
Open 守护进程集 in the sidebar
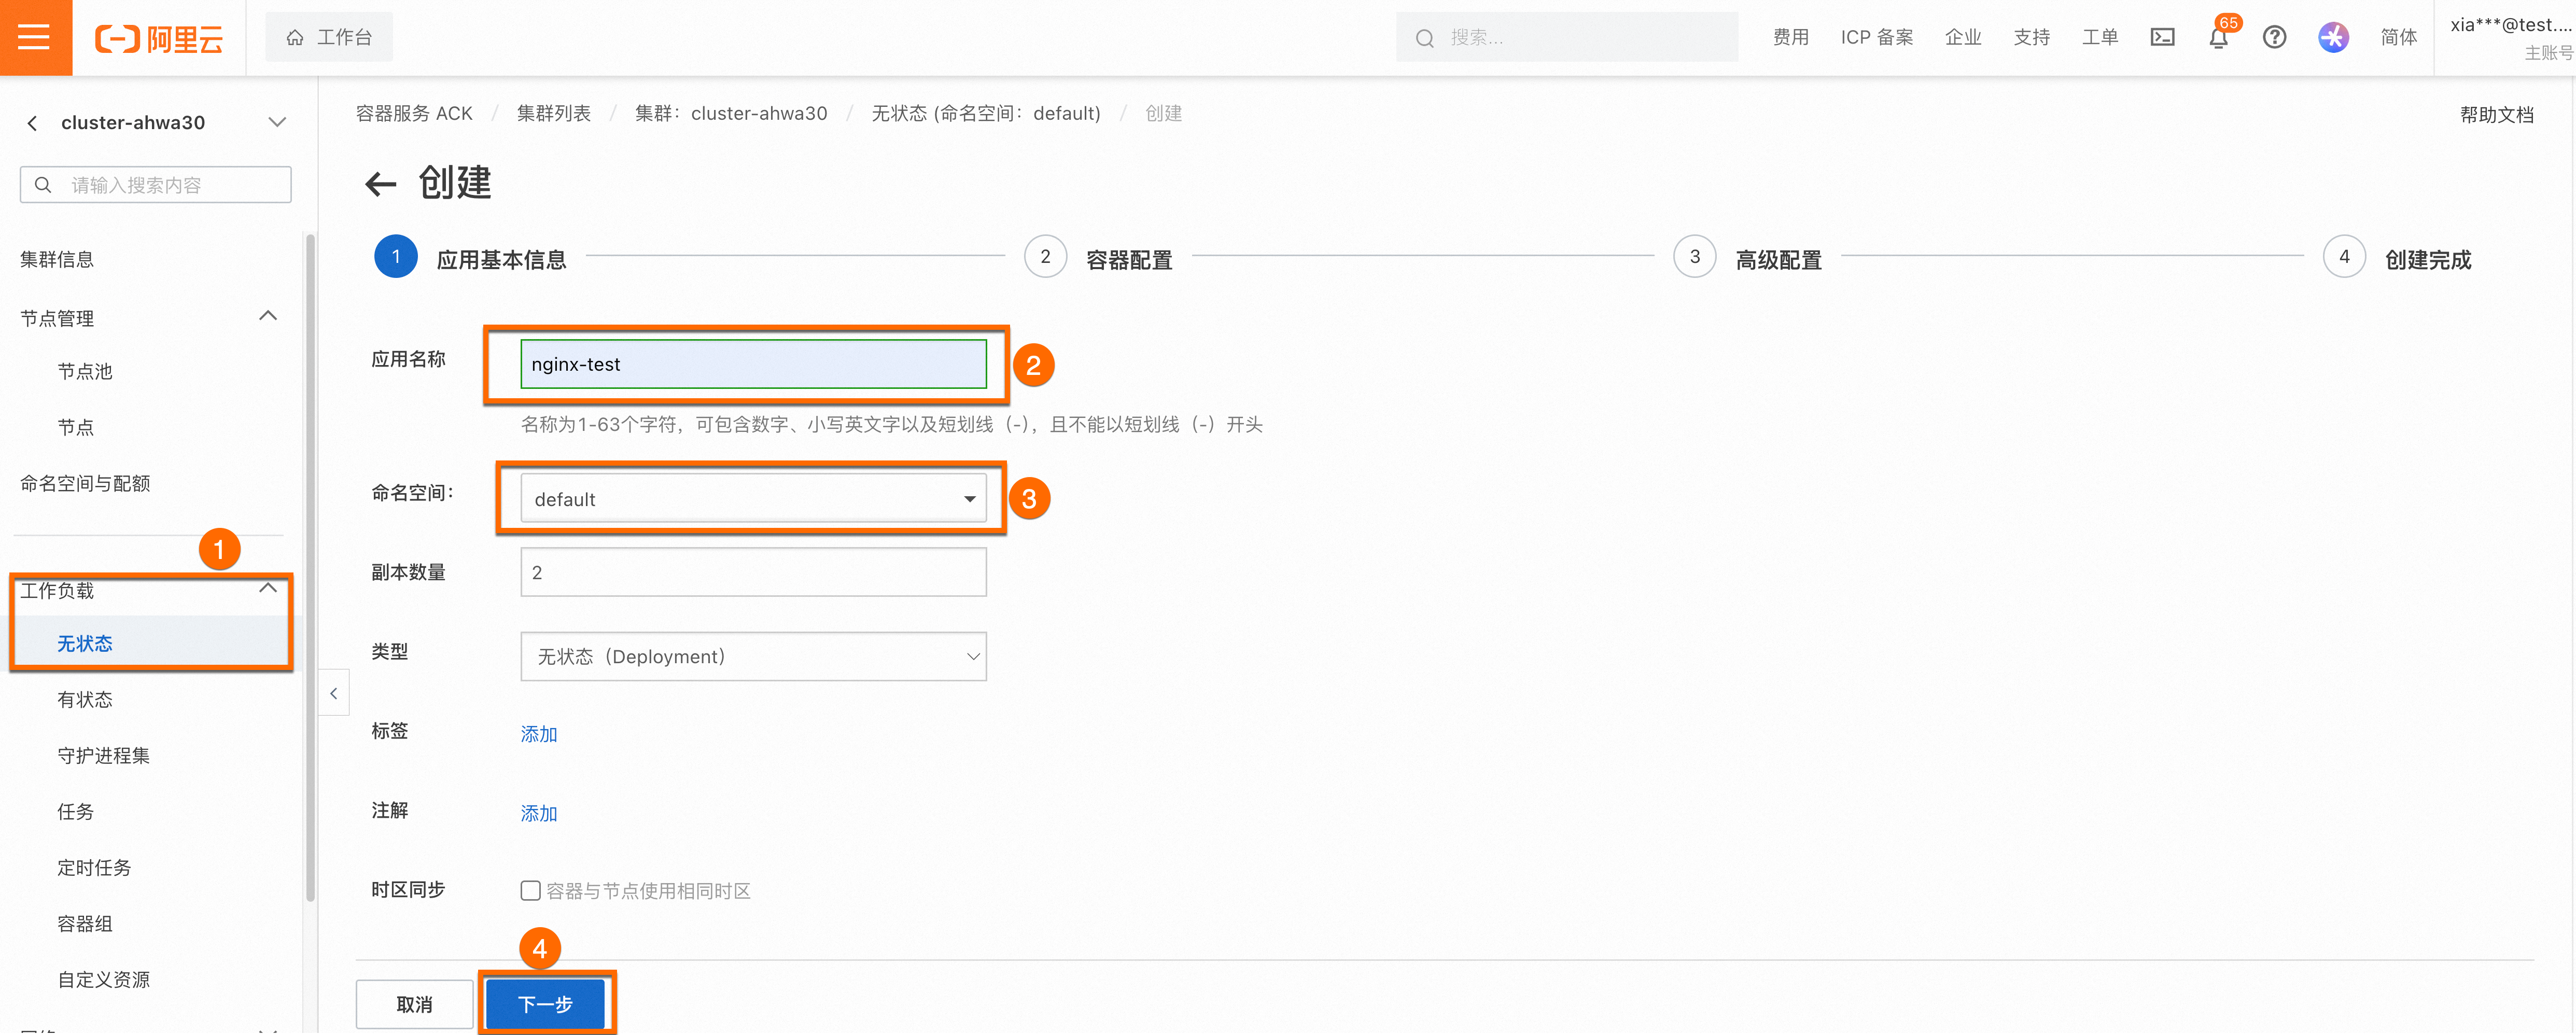point(103,755)
